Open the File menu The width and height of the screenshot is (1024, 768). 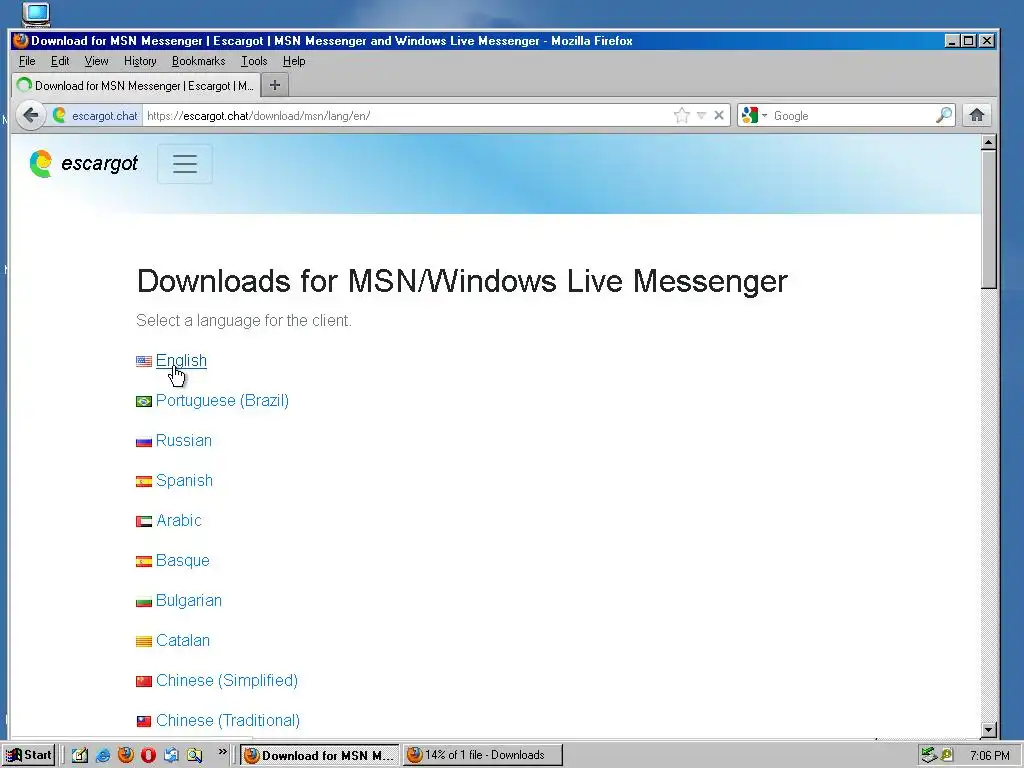point(27,61)
